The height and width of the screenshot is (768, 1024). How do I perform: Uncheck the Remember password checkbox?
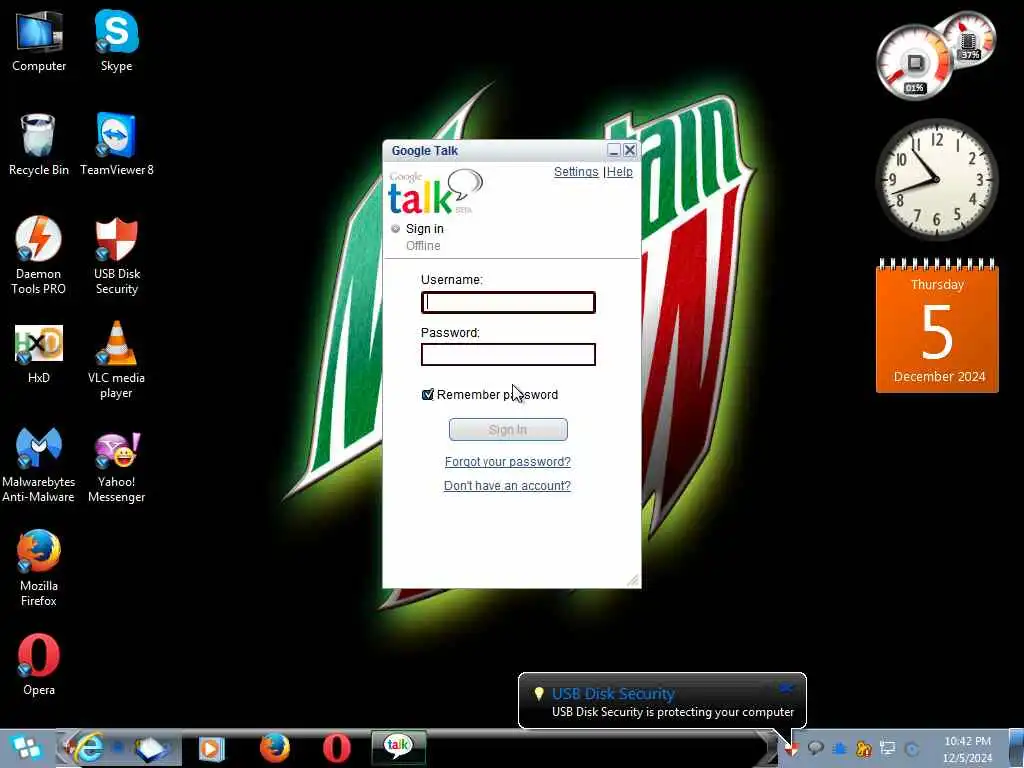(428, 394)
